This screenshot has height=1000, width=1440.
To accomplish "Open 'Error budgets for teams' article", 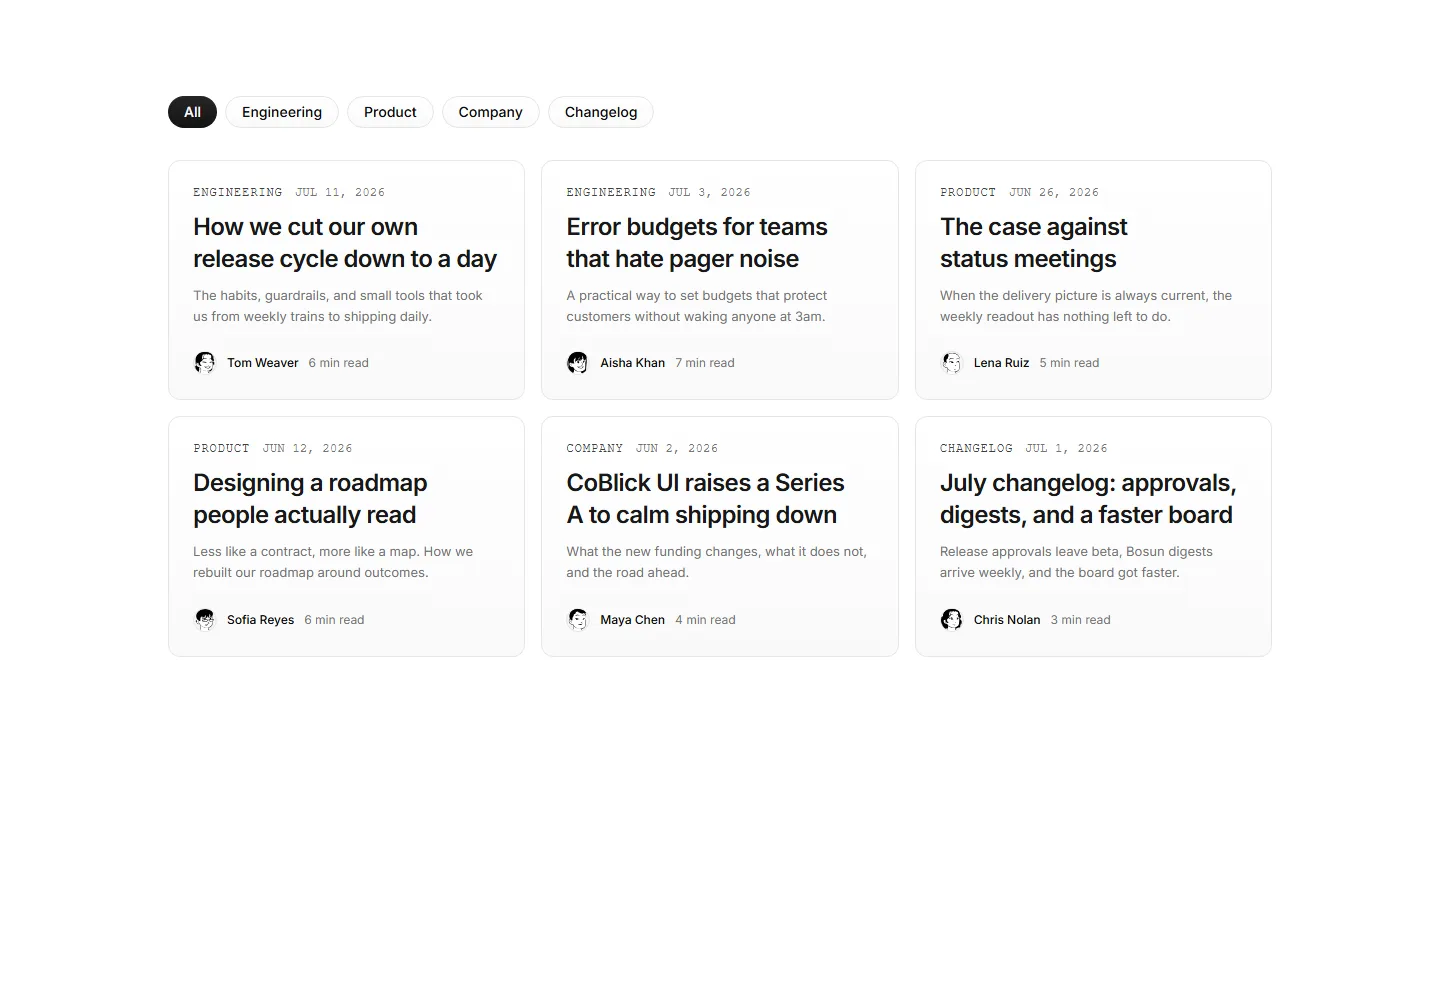I will click(697, 243).
